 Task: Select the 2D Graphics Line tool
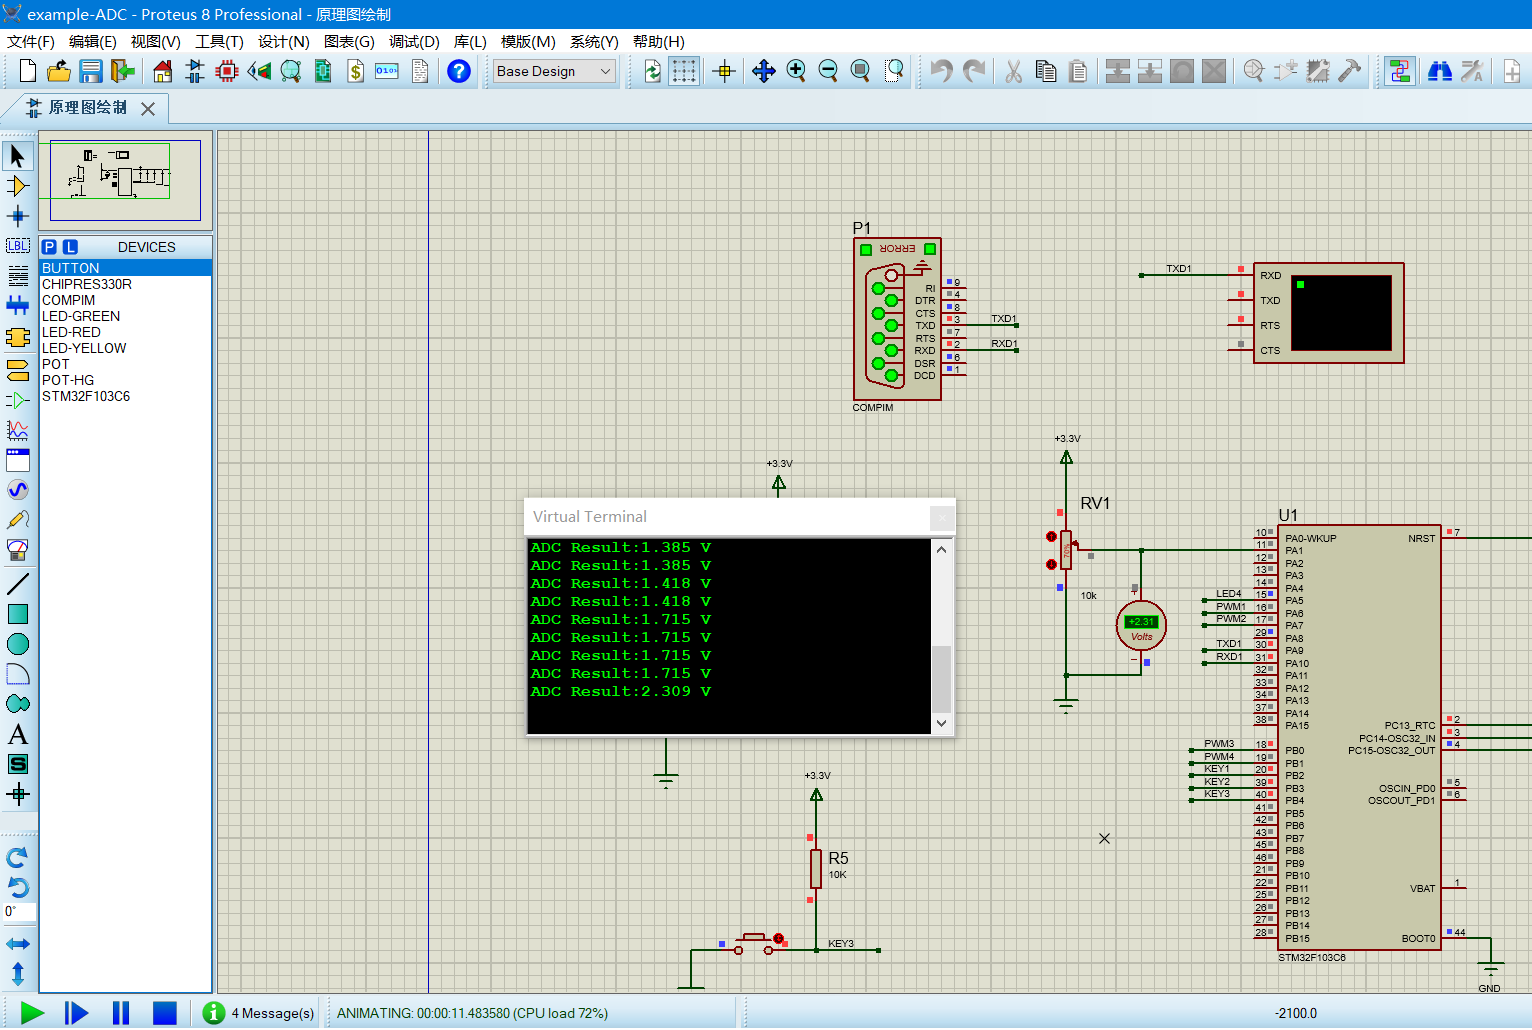tap(18, 584)
